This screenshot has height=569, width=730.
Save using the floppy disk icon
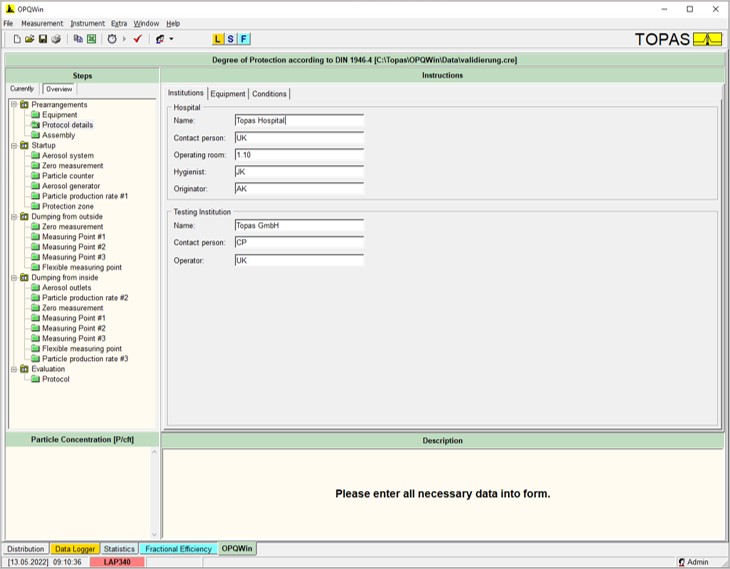43,39
